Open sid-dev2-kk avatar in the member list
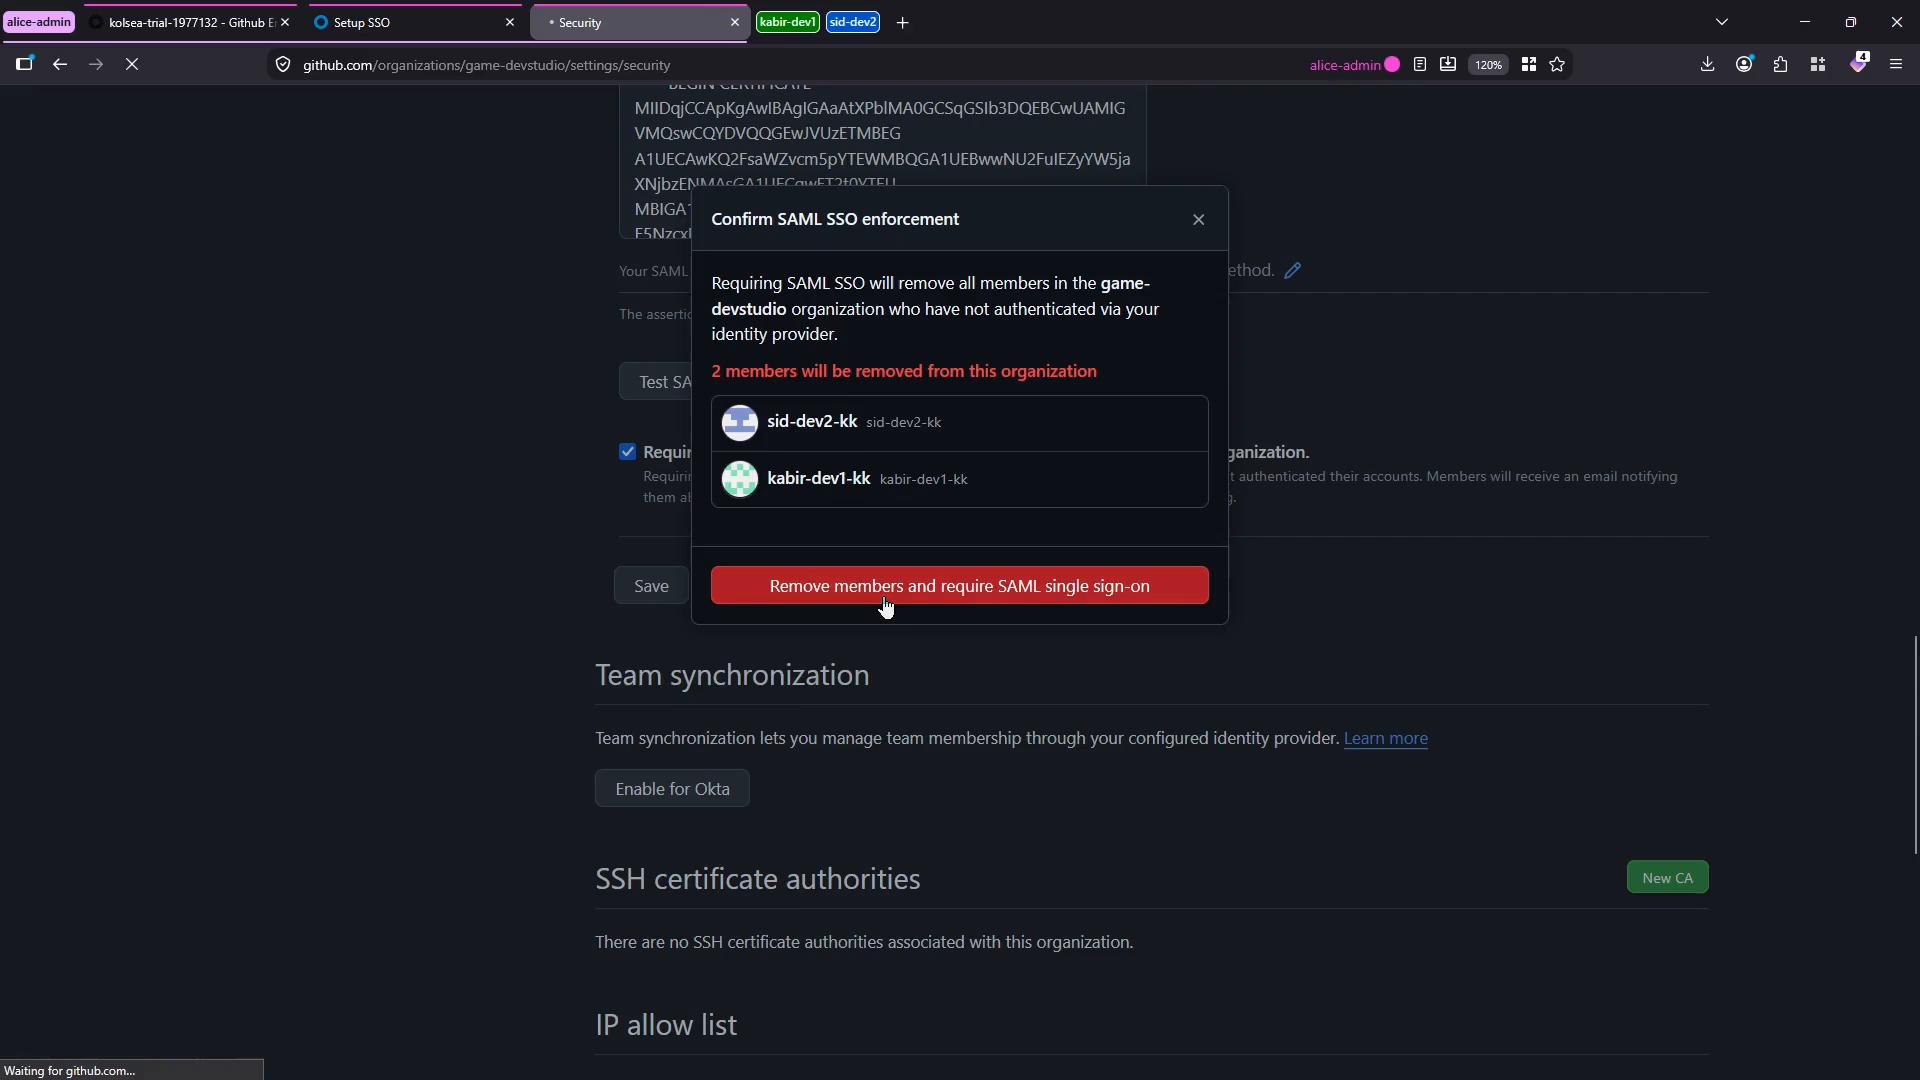Image resolution: width=1920 pixels, height=1080 pixels. (740, 423)
